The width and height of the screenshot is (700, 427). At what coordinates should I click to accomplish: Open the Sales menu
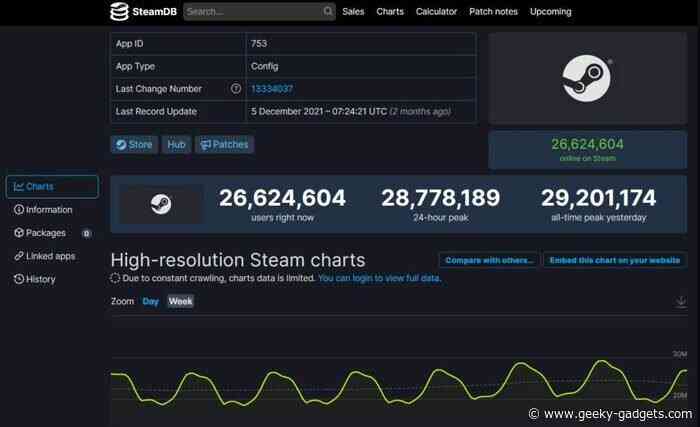tap(353, 12)
